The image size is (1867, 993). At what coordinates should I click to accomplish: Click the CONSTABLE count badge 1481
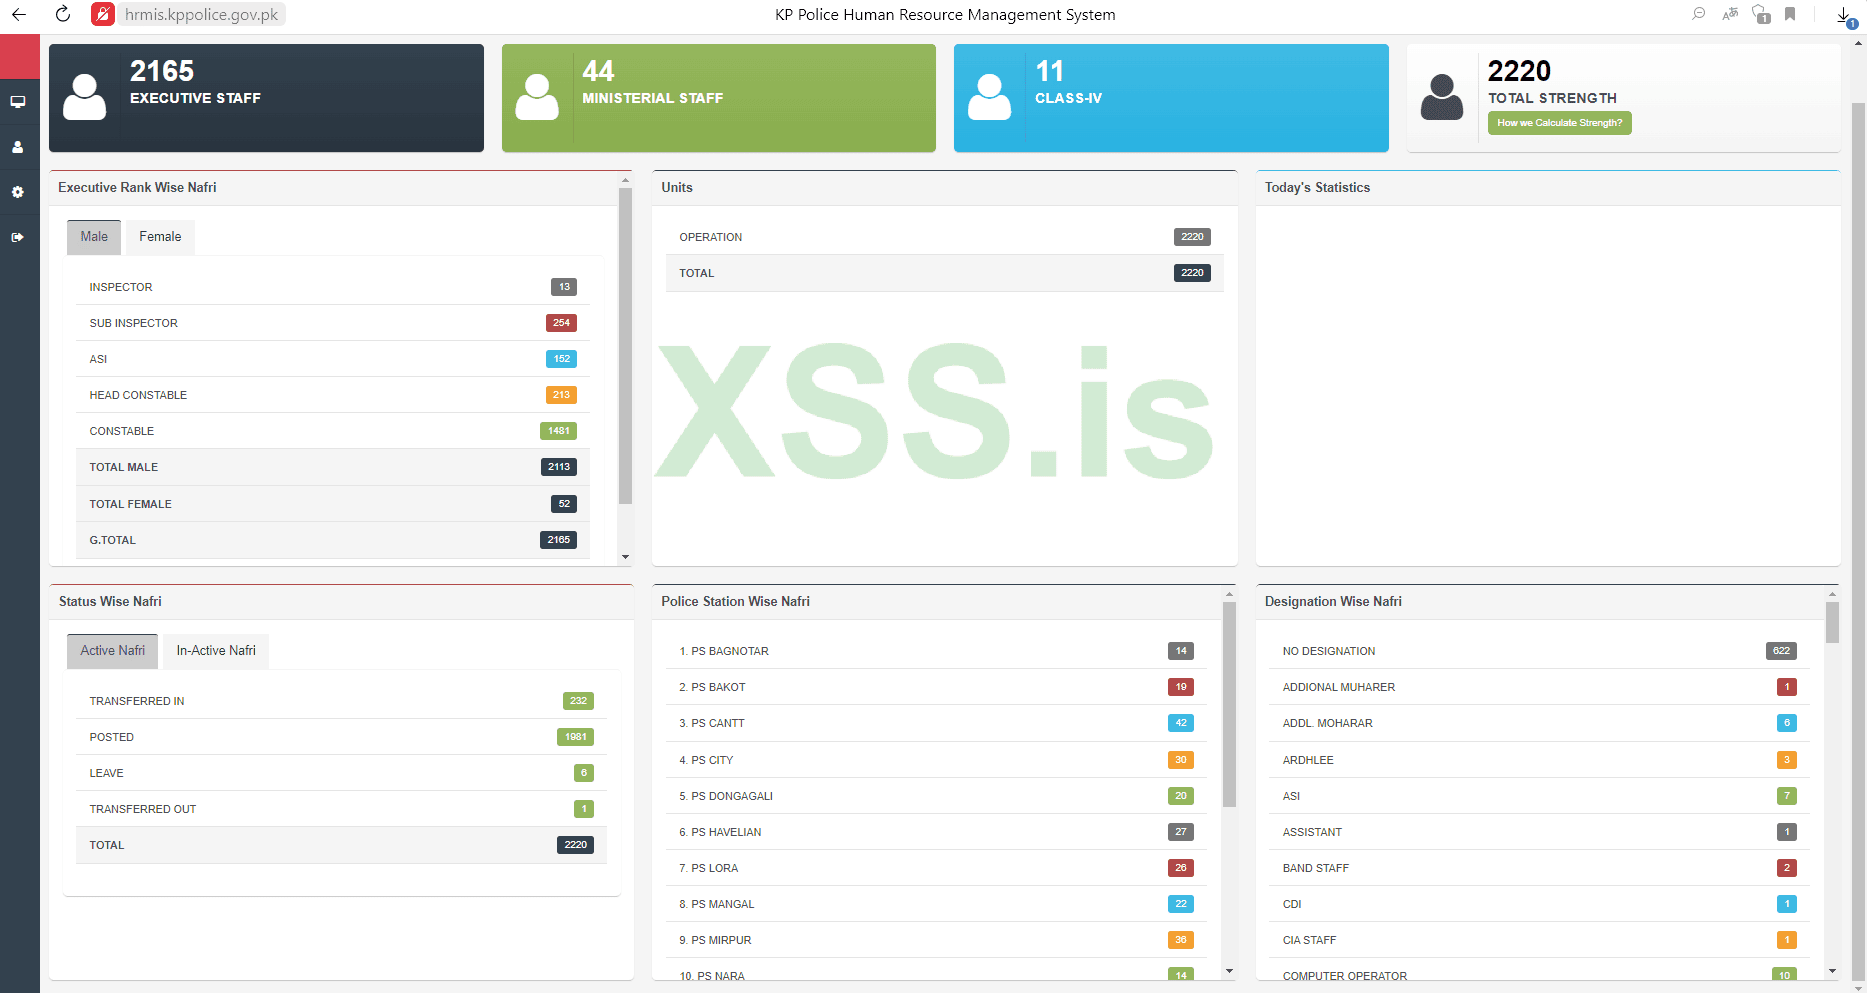558,431
